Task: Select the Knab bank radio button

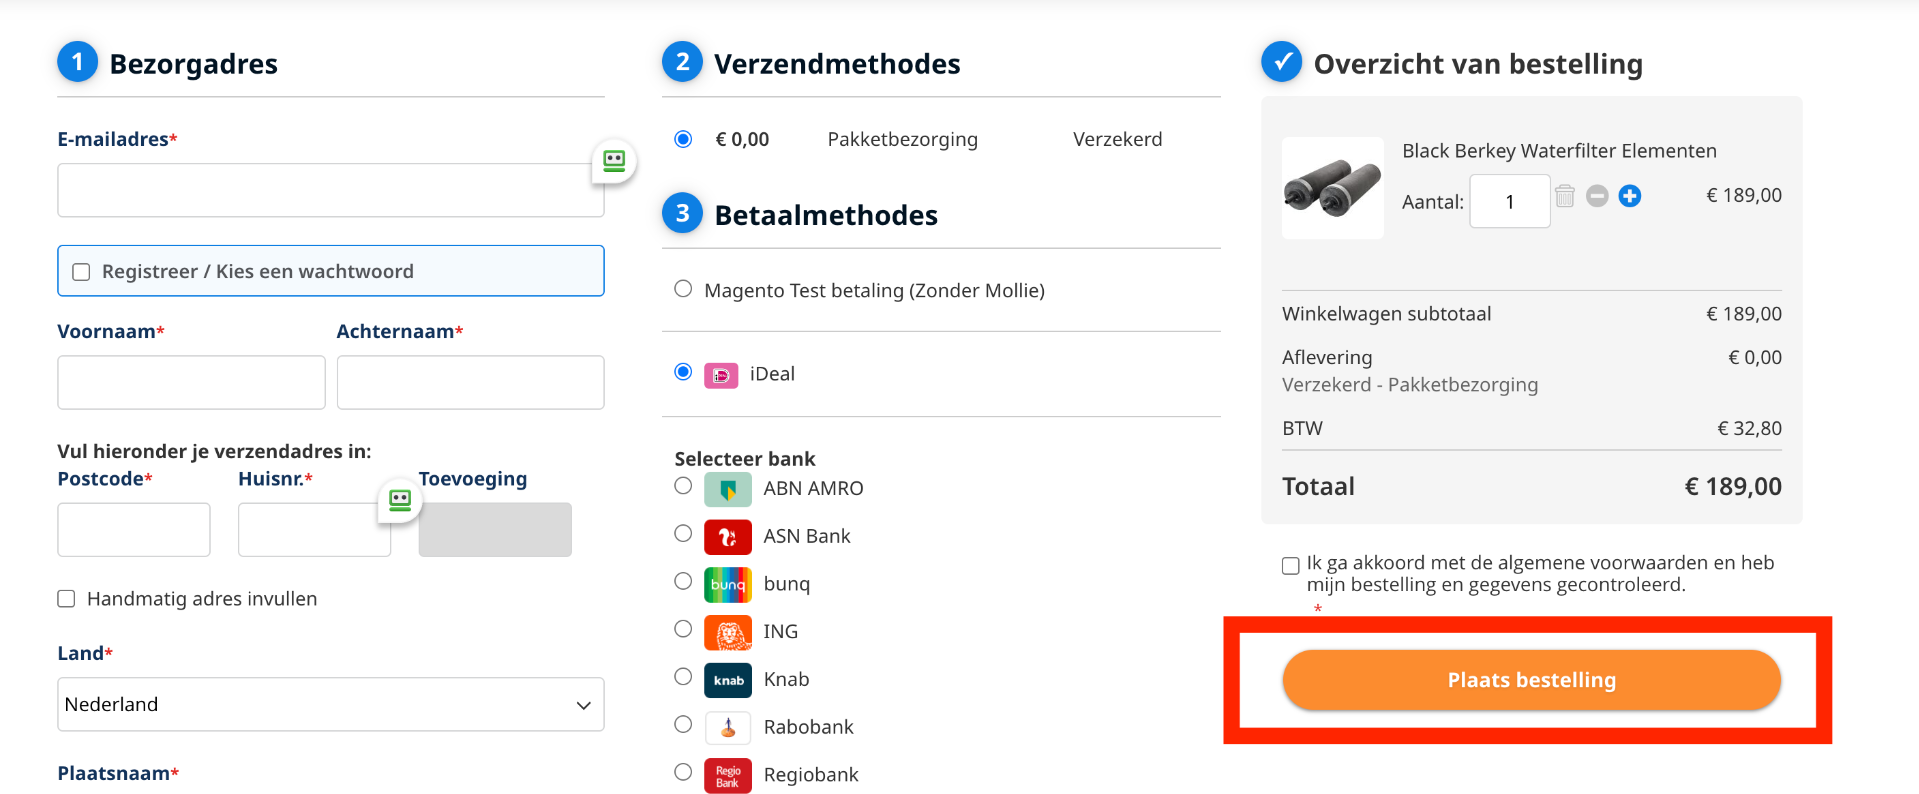Action: coord(683,677)
